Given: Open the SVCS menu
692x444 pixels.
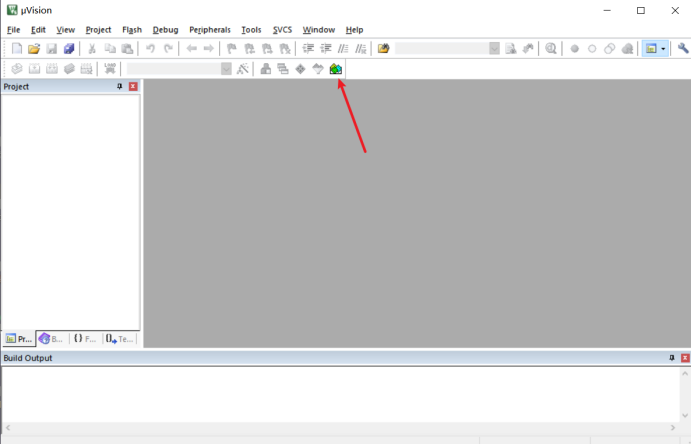Looking at the screenshot, I should pos(282,30).
